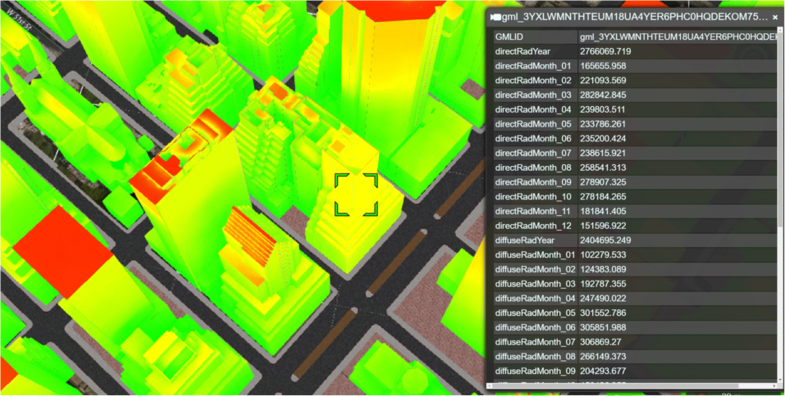Select the large red flat rooftop building
The image size is (785, 396).
pos(63,252)
